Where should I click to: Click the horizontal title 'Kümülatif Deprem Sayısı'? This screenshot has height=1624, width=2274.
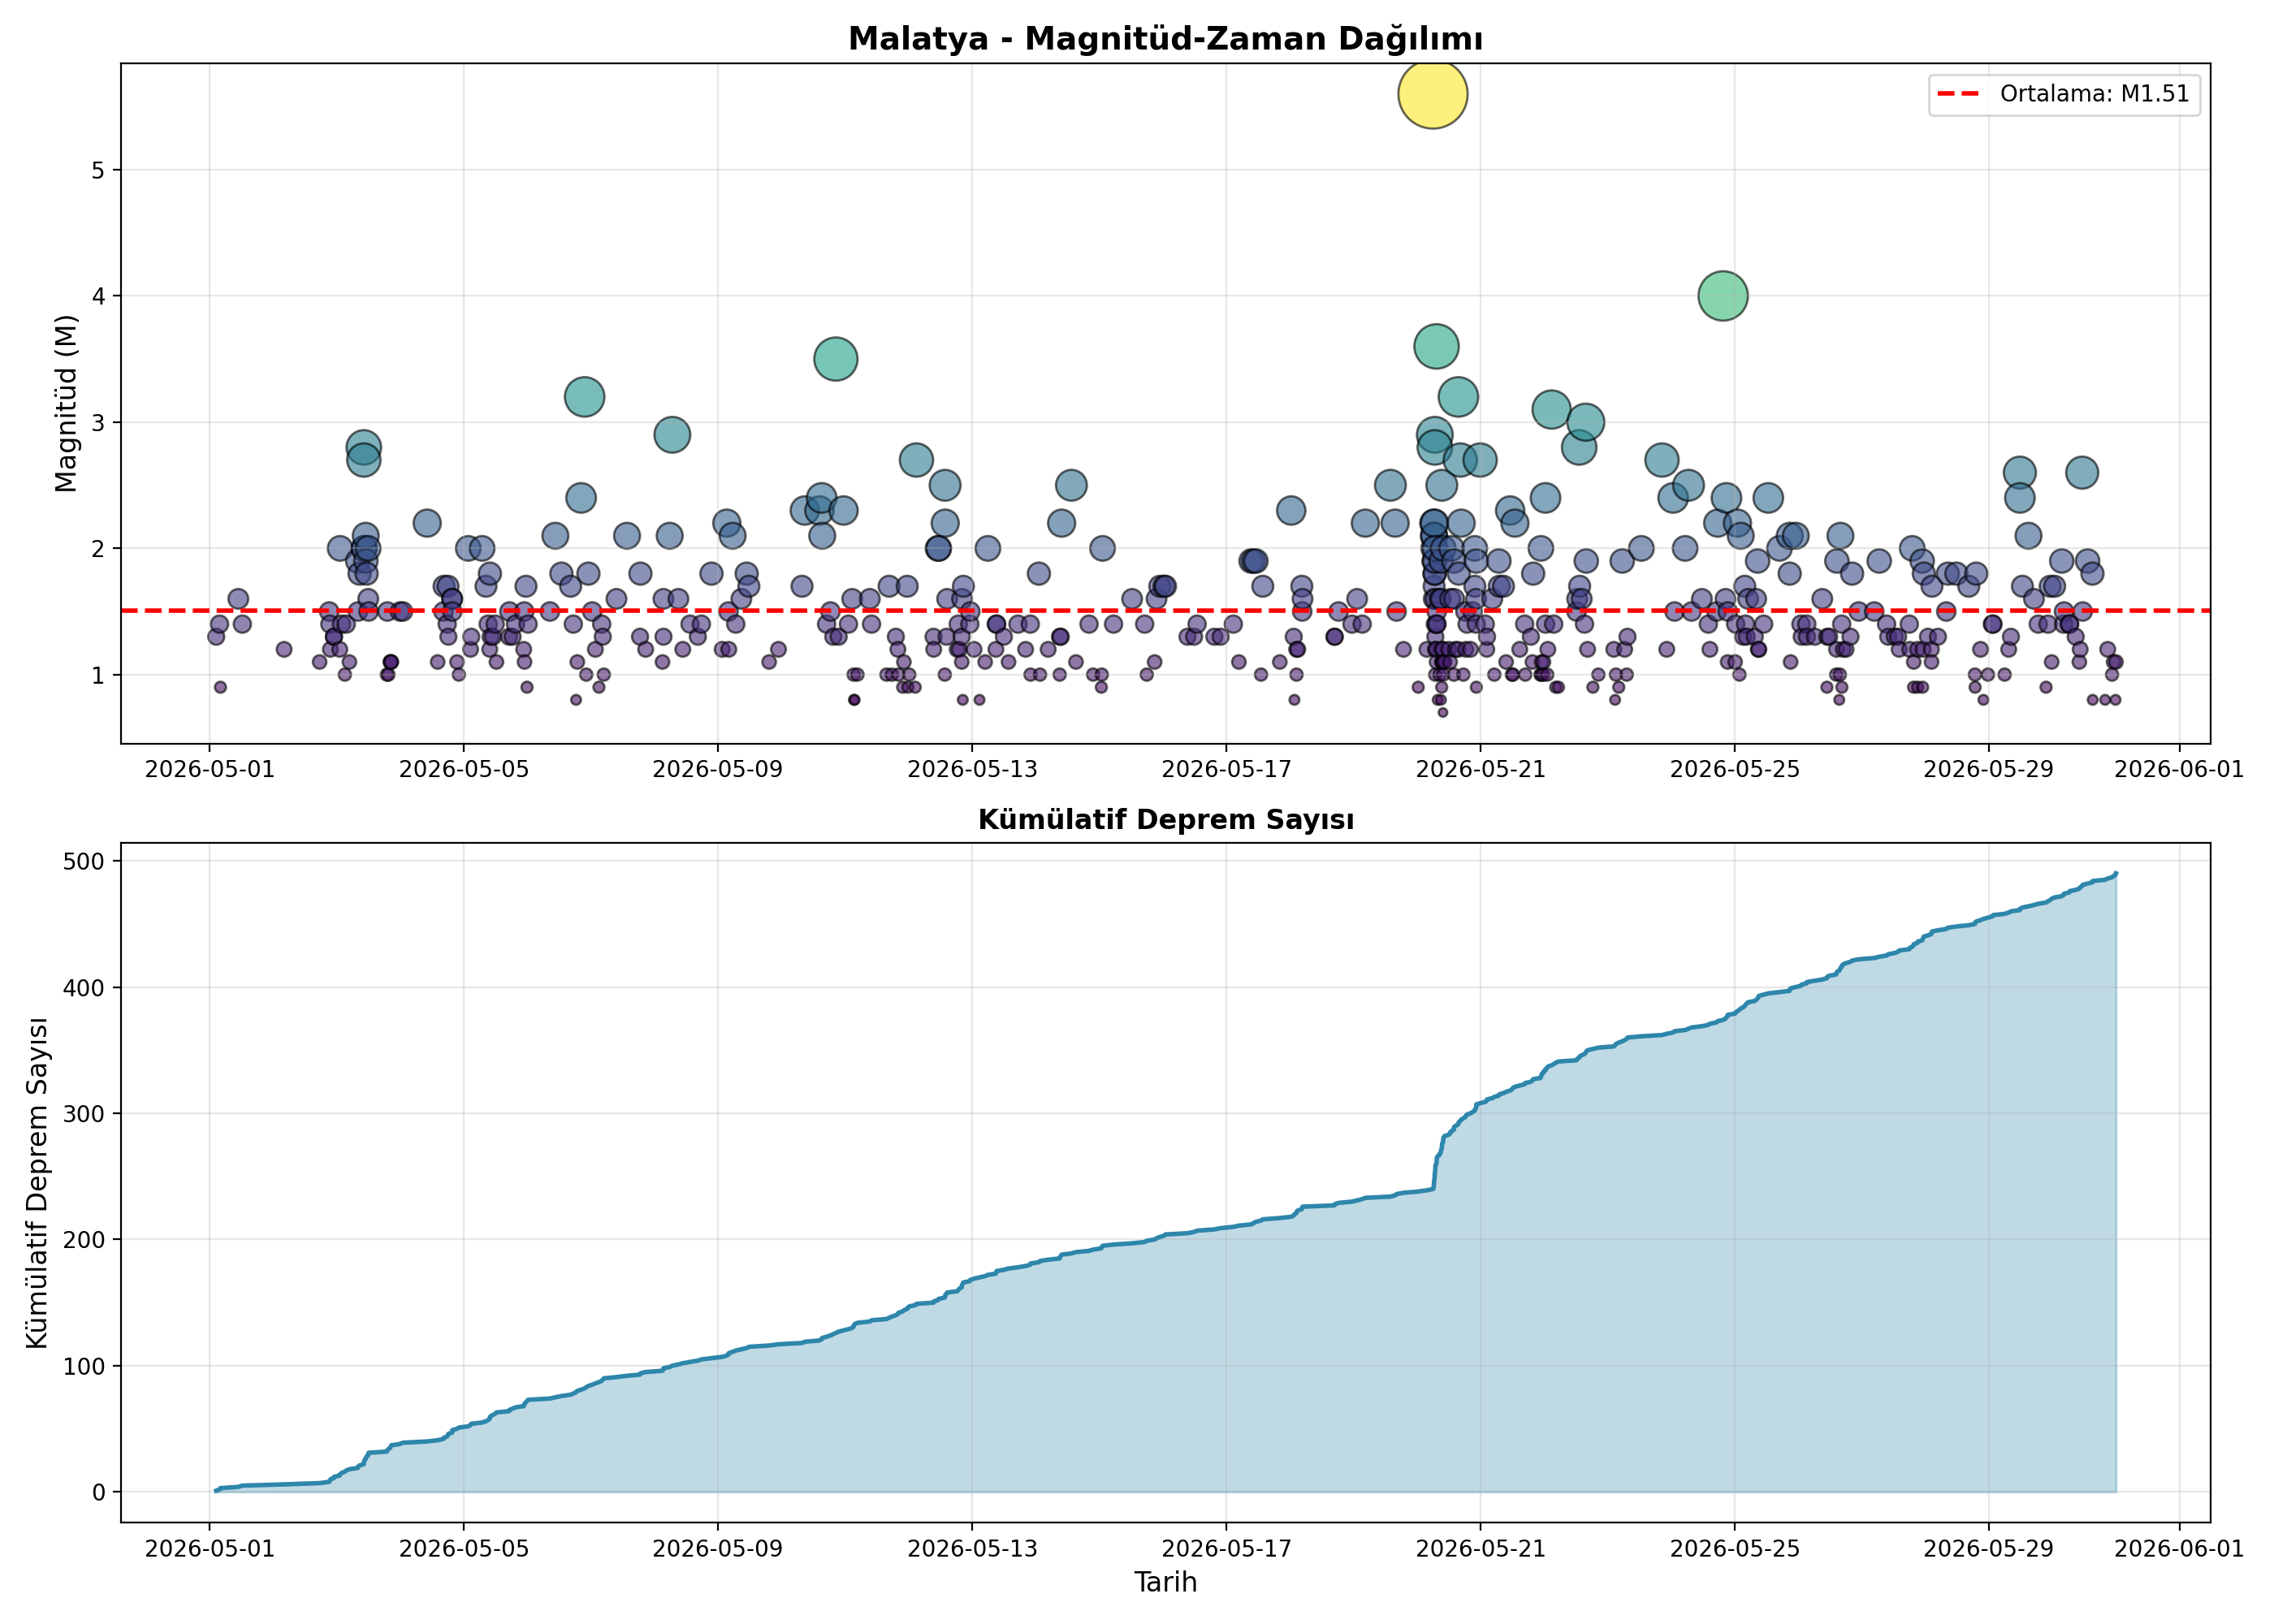coord(1165,820)
